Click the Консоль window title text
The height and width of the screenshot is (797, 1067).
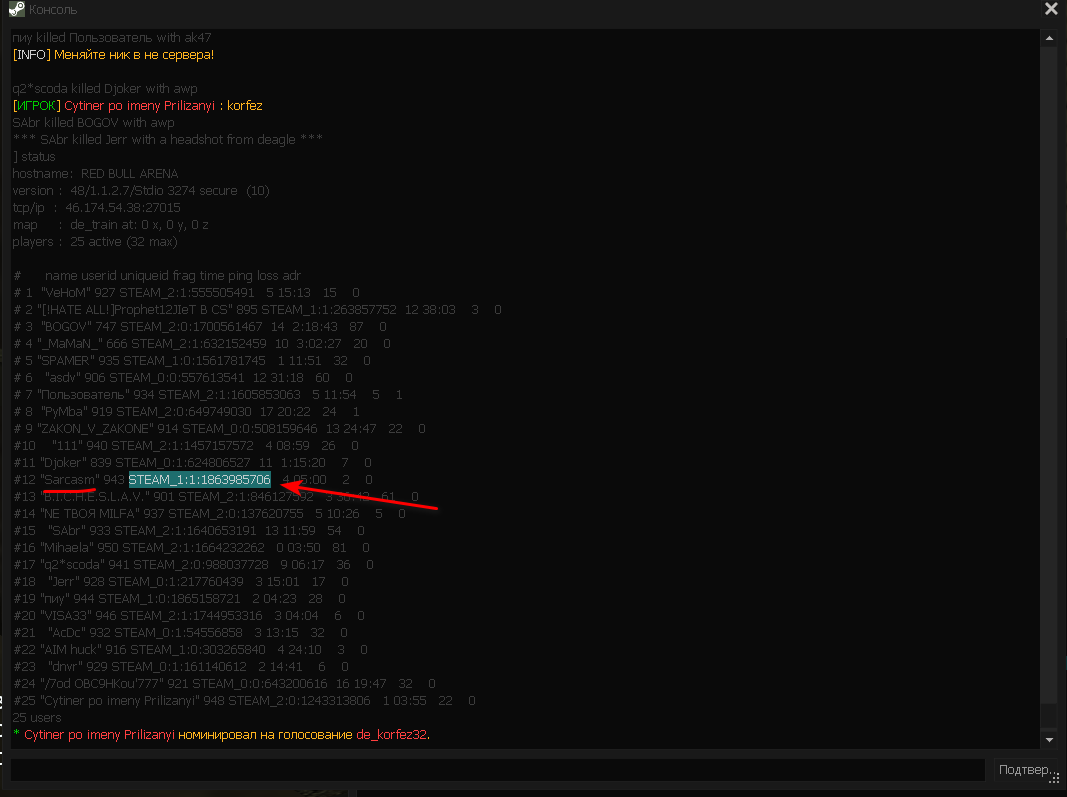[x=53, y=10]
